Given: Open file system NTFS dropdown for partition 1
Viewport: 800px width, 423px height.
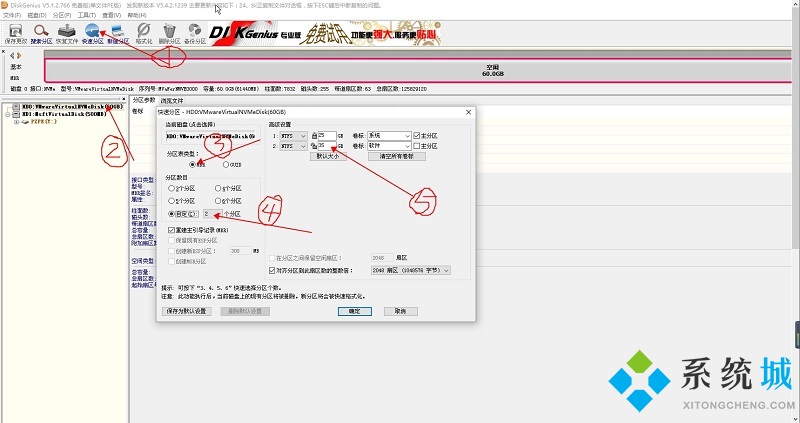Looking at the screenshot, I should coord(293,136).
